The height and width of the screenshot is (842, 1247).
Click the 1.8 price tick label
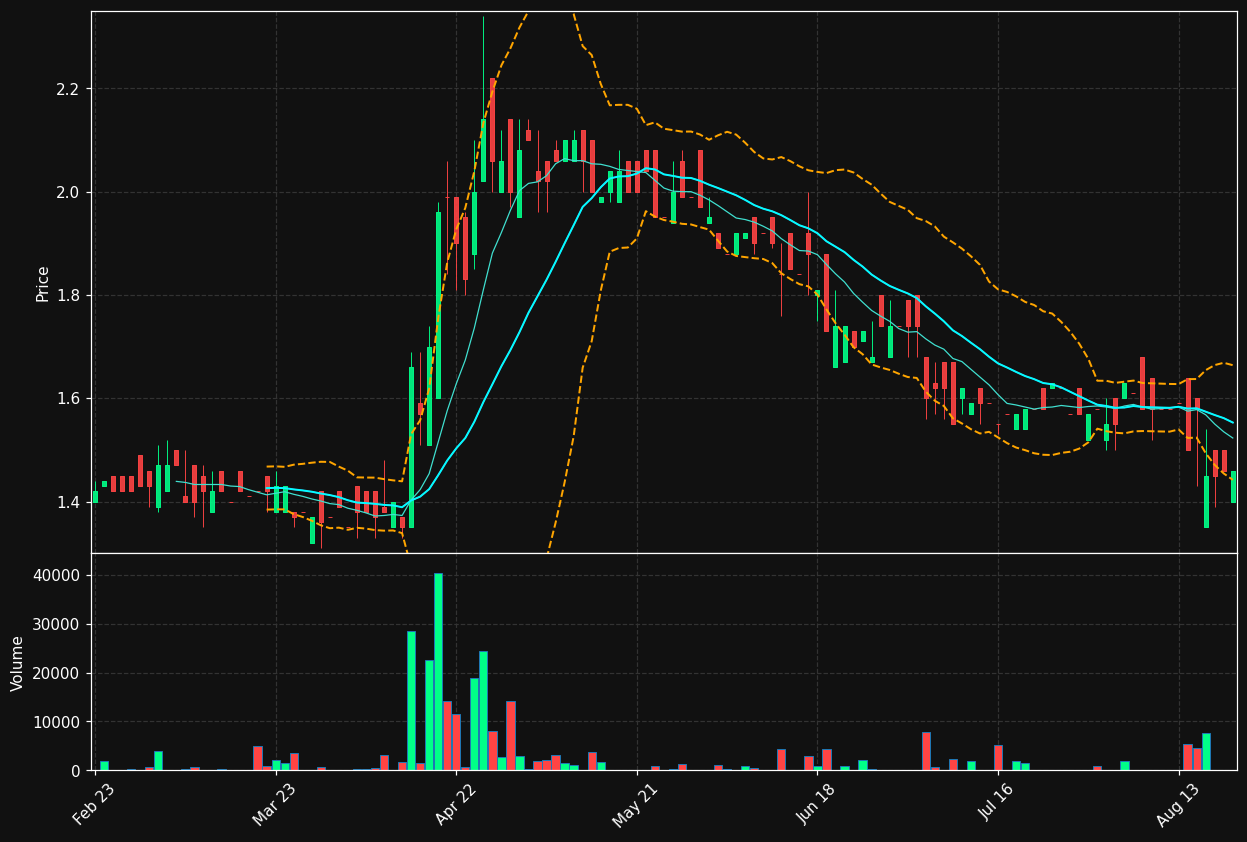tap(70, 296)
